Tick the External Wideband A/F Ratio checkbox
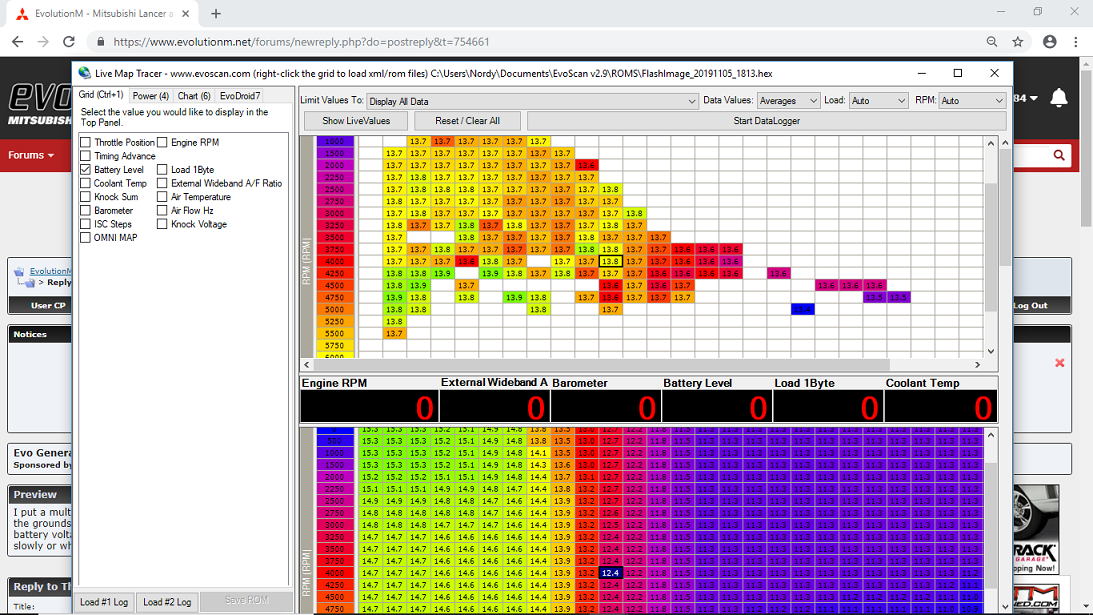Screen dimensions: 1093x615 pyautogui.click(x=162, y=184)
